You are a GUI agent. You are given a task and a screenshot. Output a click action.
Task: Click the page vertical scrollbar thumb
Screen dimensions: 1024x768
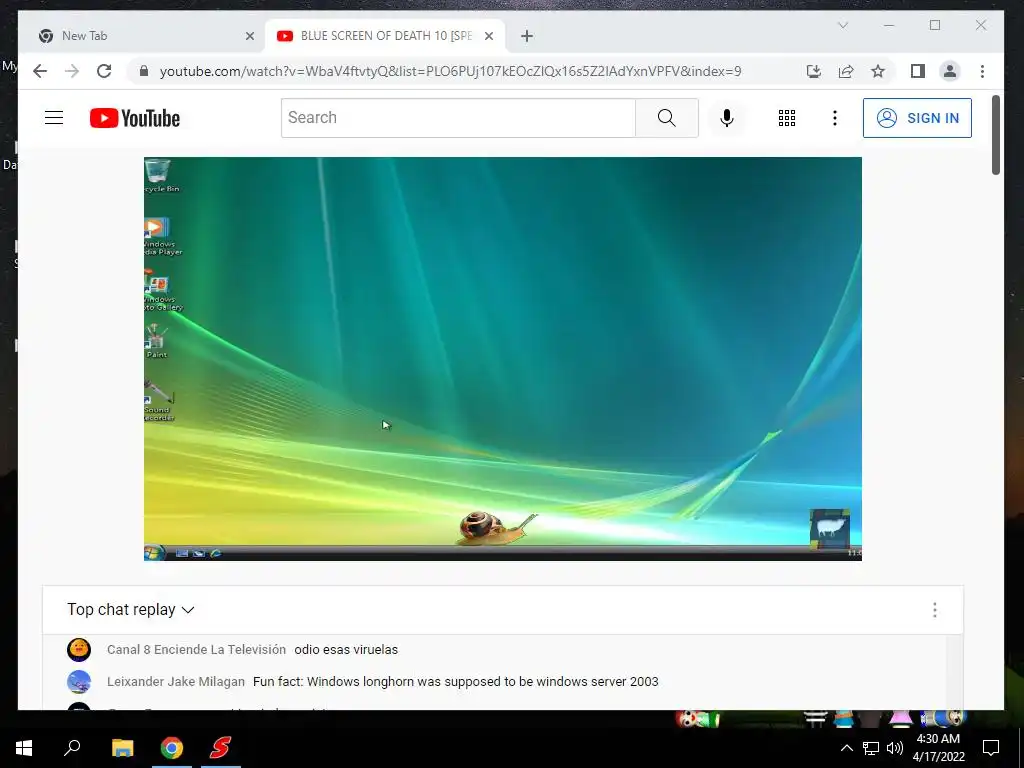click(995, 135)
